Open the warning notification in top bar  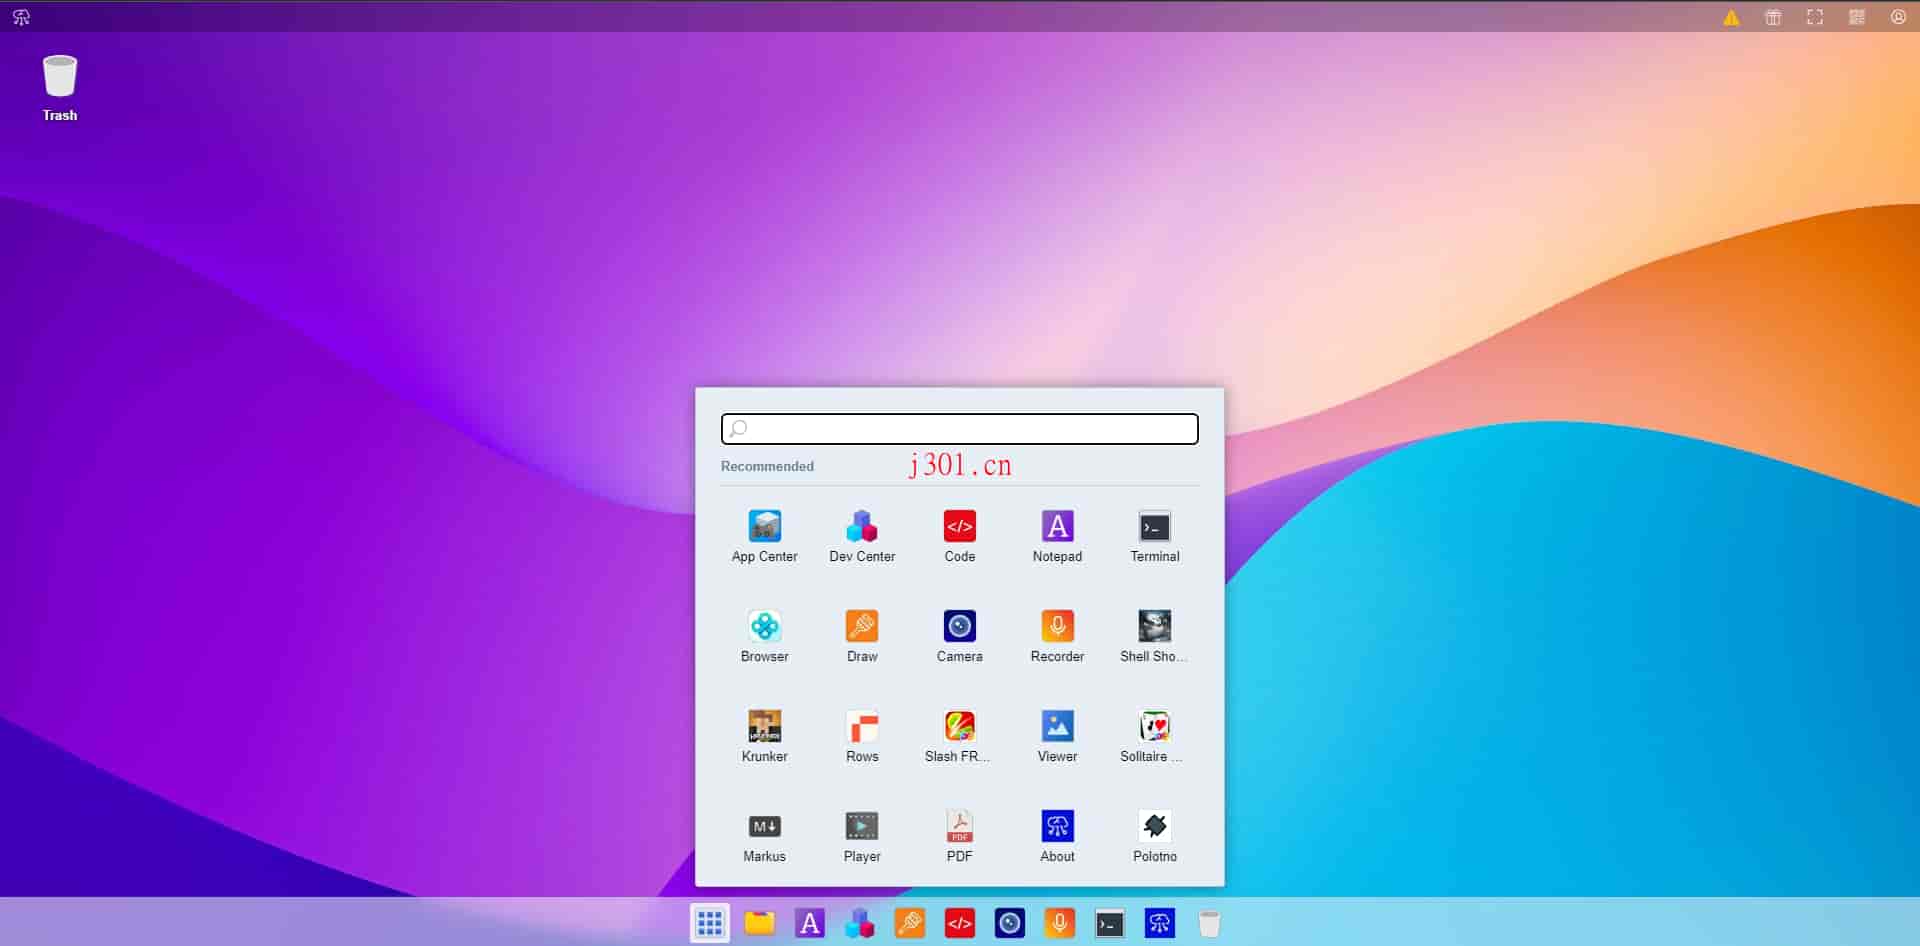(x=1731, y=17)
